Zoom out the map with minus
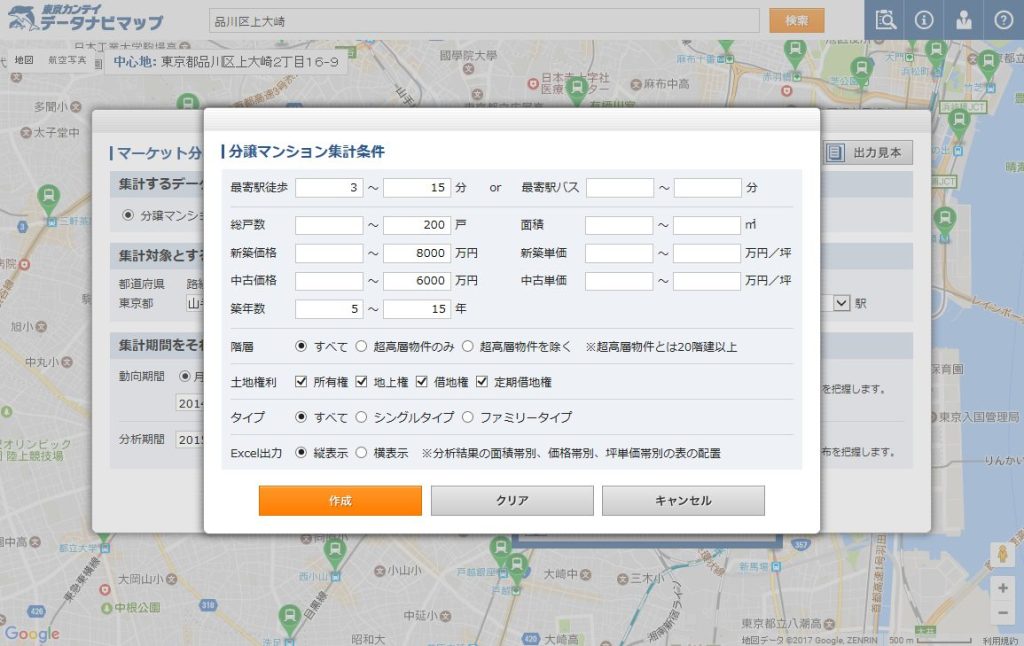 point(1002,612)
